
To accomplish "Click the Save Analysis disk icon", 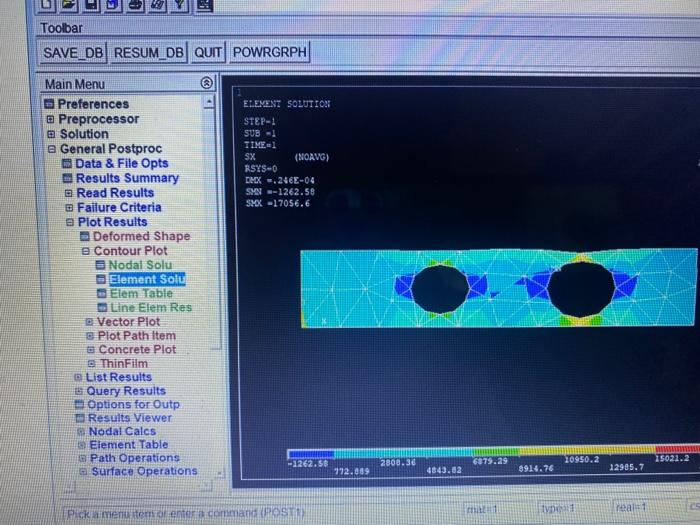I will (92, 4).
